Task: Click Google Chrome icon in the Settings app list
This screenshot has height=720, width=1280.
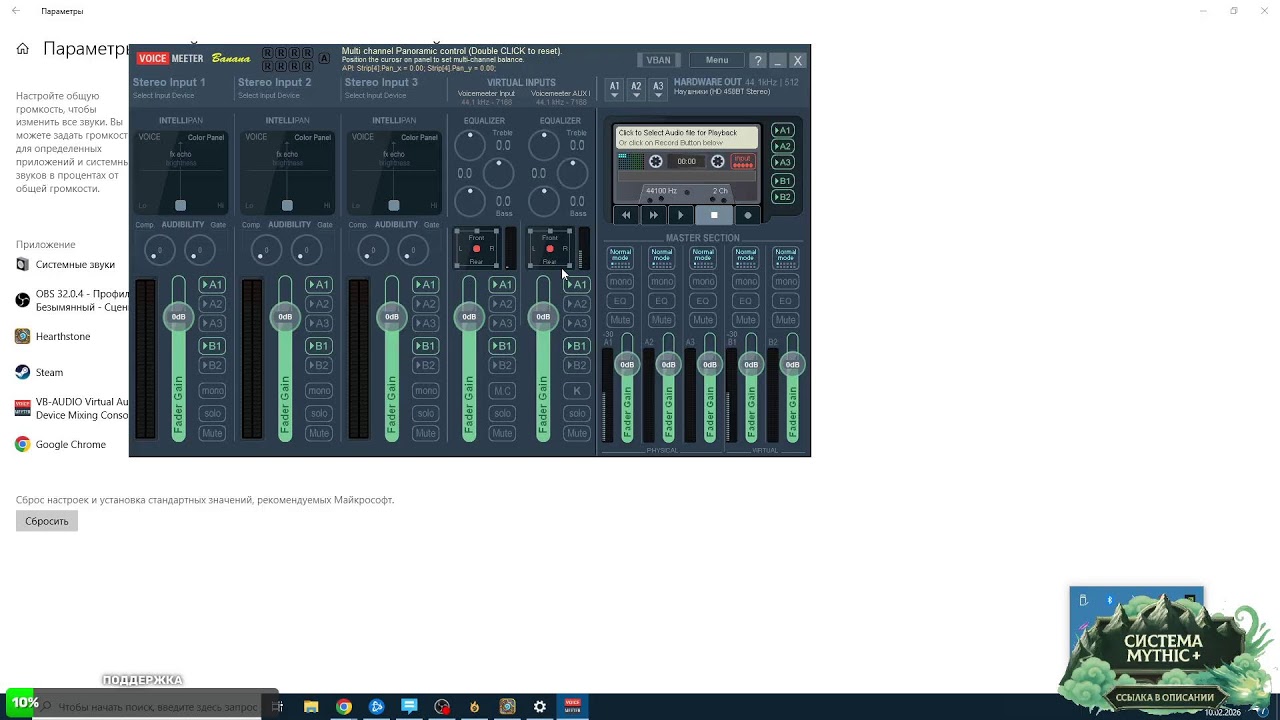Action: (x=23, y=444)
